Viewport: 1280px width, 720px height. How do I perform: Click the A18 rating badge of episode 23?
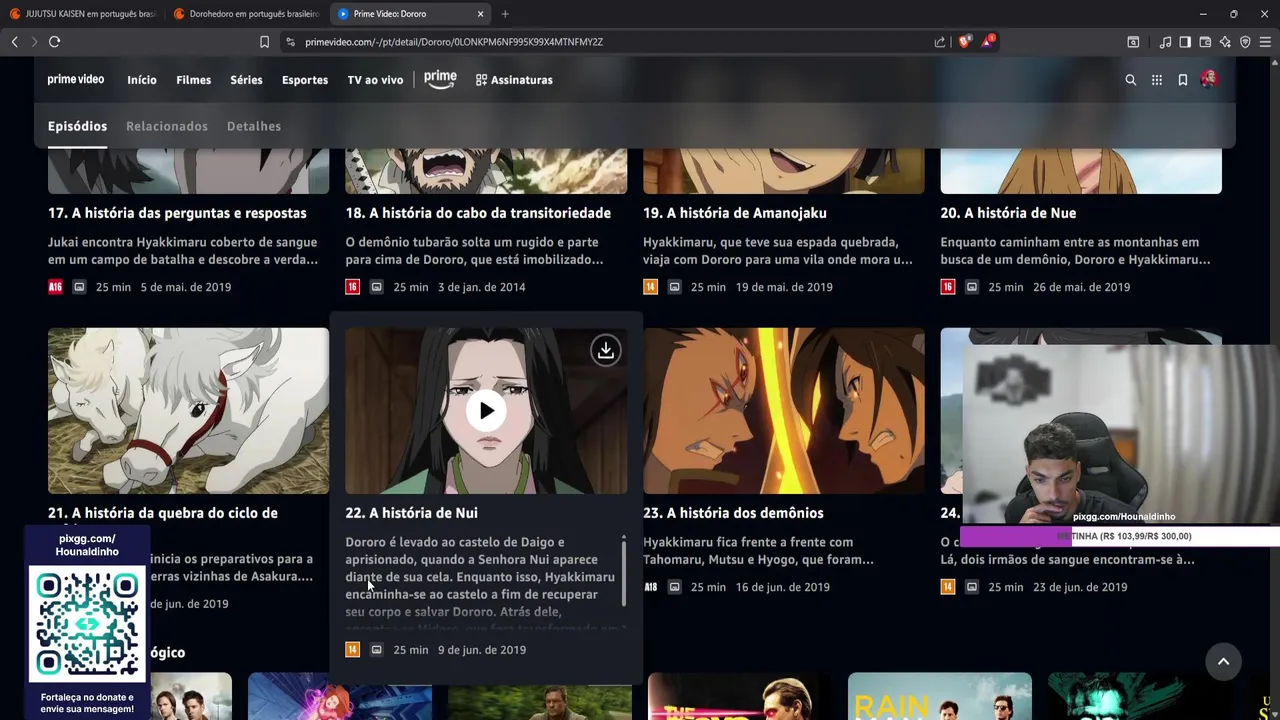pos(650,587)
